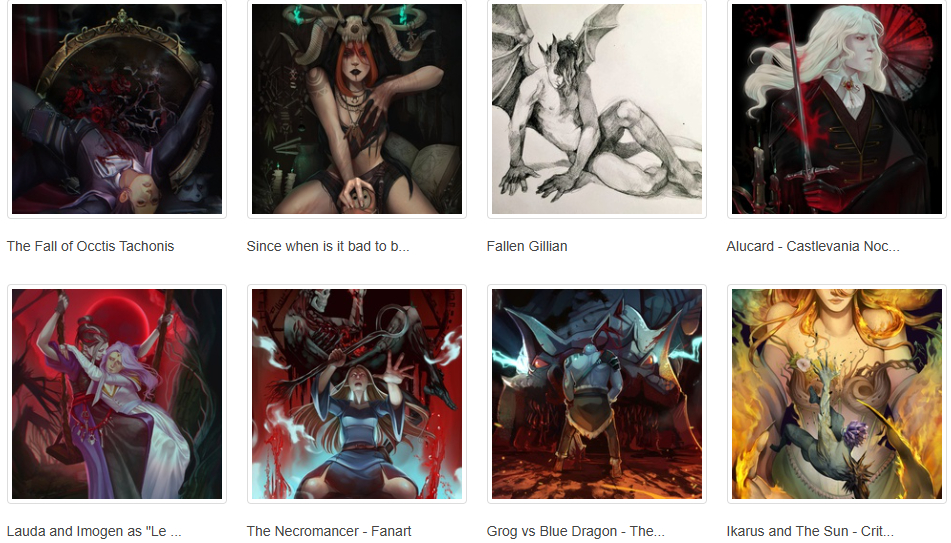Click the 'Alucard - Castlevania Noc...' title

813,246
